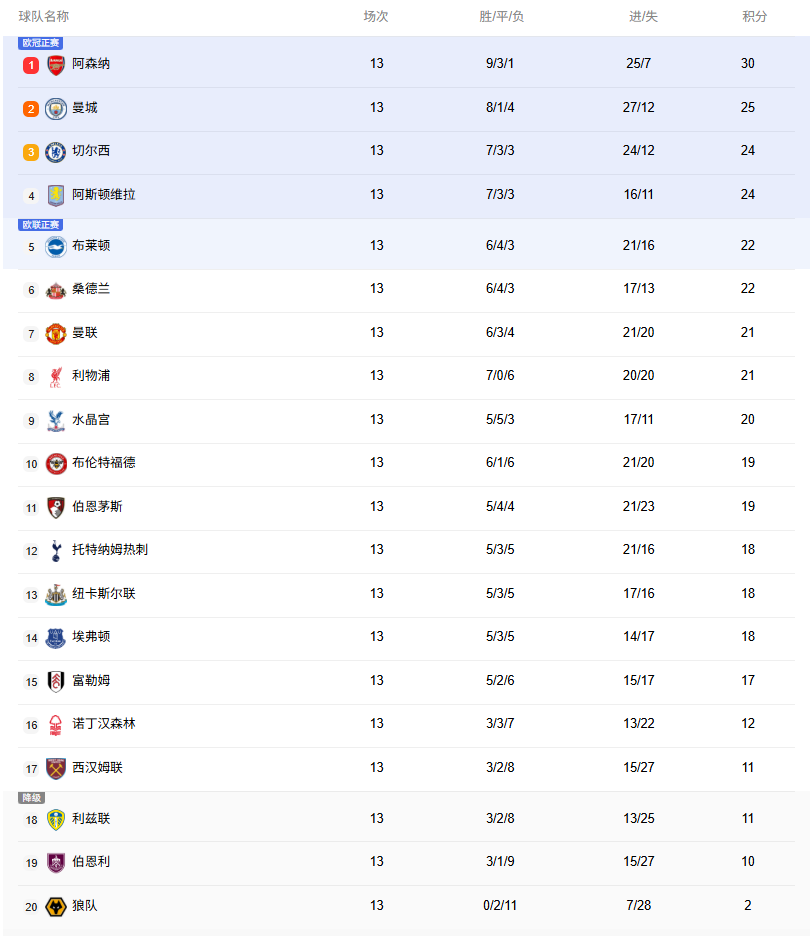811x944 pixels.
Task: Click the 欧冠正赛 zone label
Action: 41,43
